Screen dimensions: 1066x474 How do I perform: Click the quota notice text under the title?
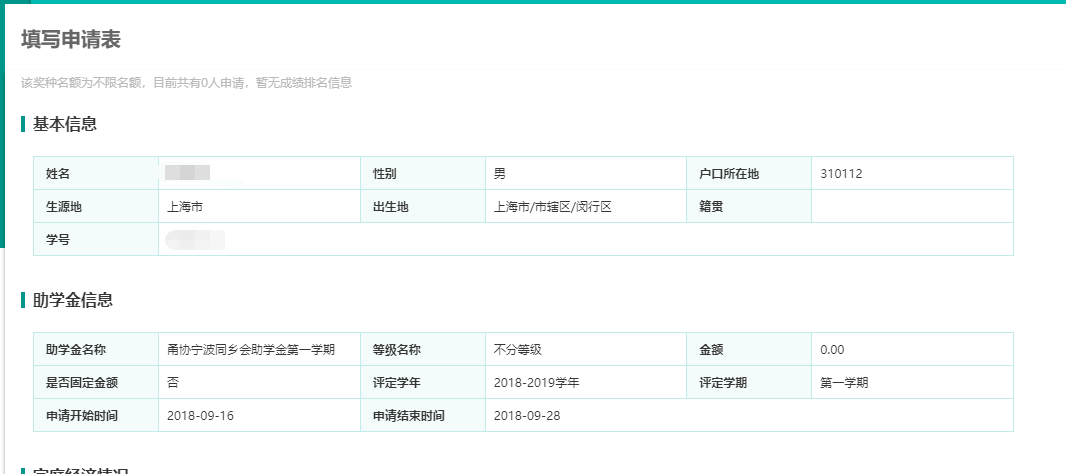(186, 83)
